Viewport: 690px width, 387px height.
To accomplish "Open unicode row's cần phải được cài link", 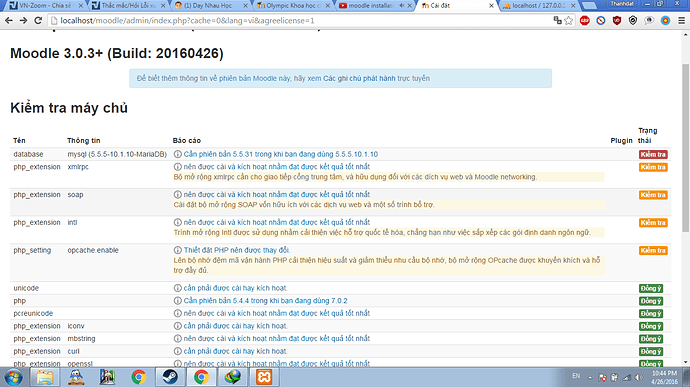I will point(235,288).
